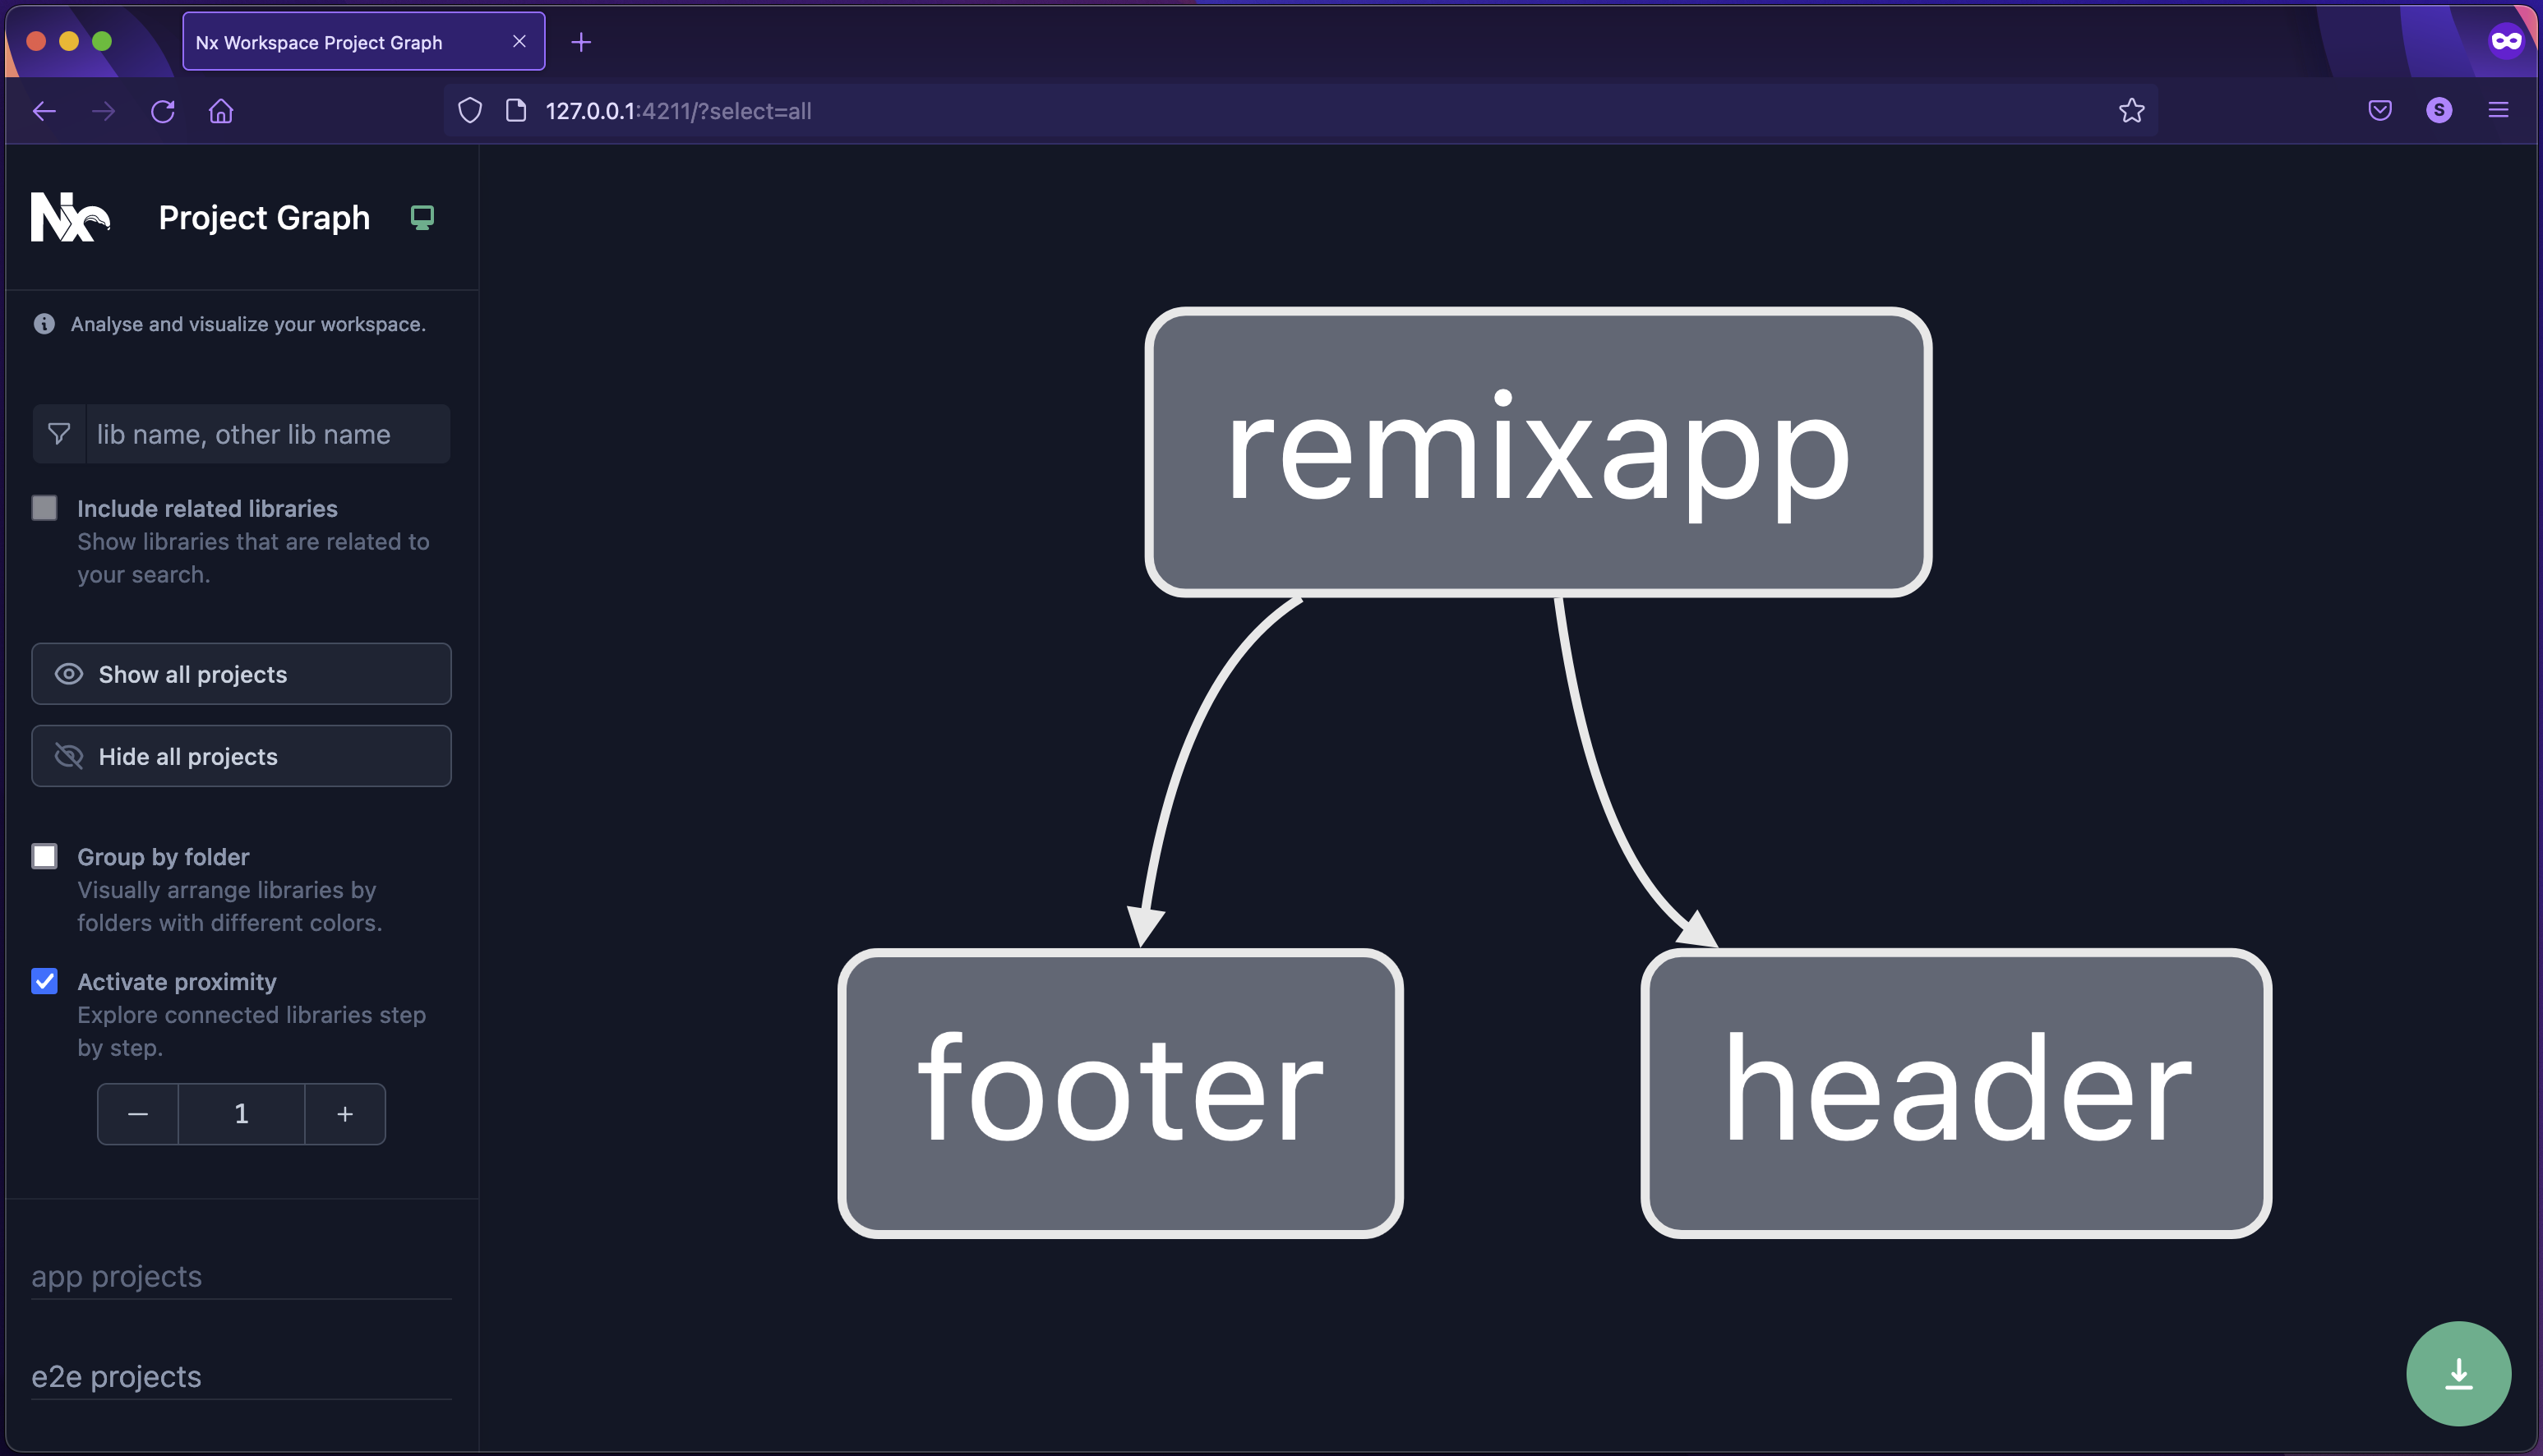Click the Nx logo in sidebar
The image size is (2543, 1456).
pyautogui.click(x=70, y=217)
